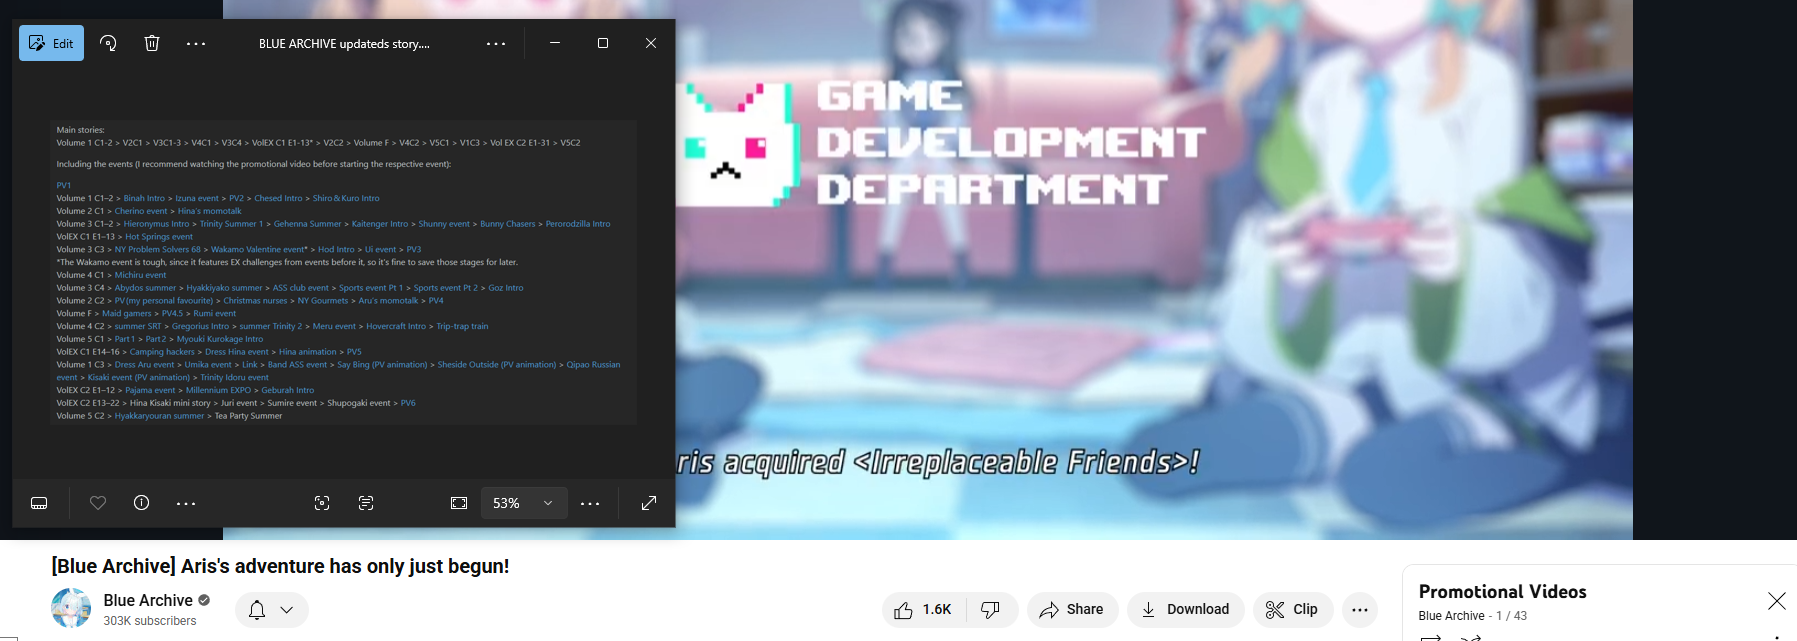Click the Share button

point(1072,610)
